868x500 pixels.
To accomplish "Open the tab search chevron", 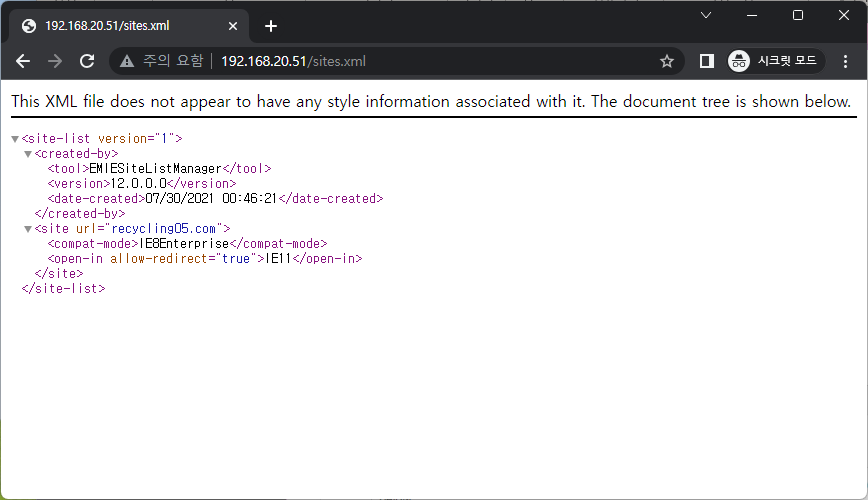I will [x=706, y=15].
